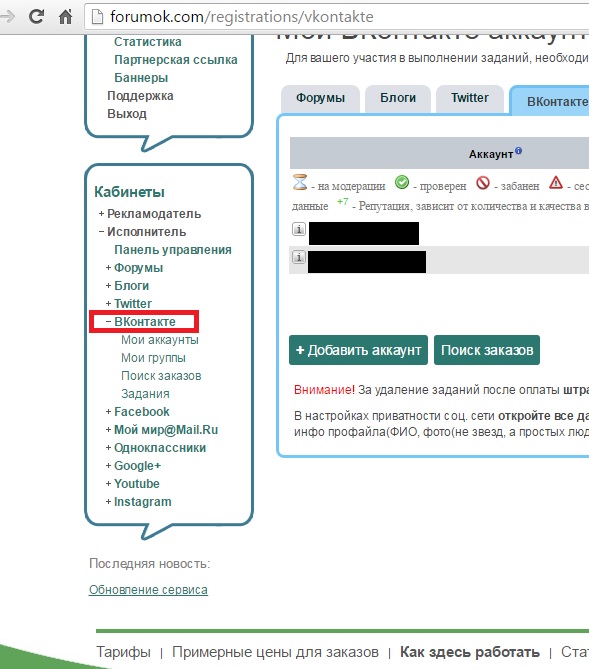
Task: Click the info icon next to first account
Action: [x=299, y=229]
